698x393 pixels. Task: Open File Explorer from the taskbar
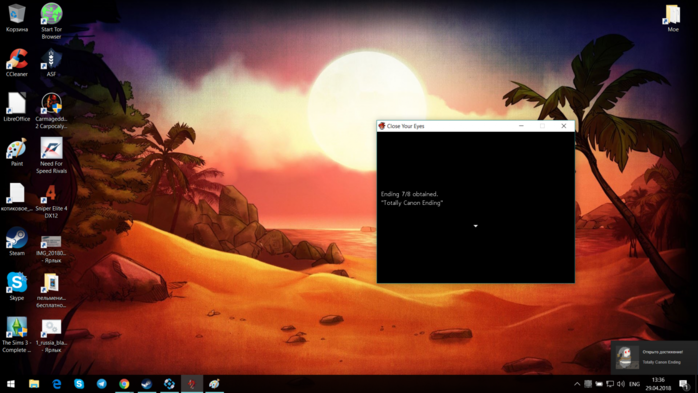pyautogui.click(x=34, y=384)
